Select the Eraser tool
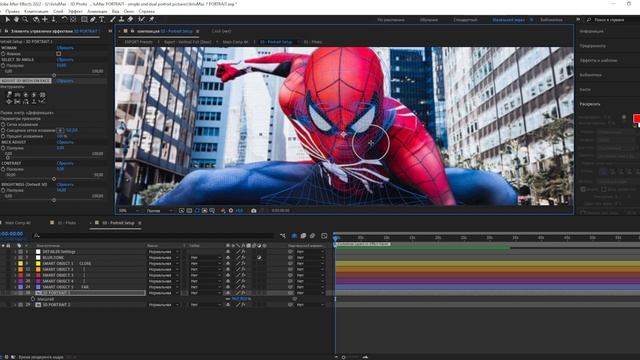This screenshot has height=360, width=640. pyautogui.click(x=130, y=19)
